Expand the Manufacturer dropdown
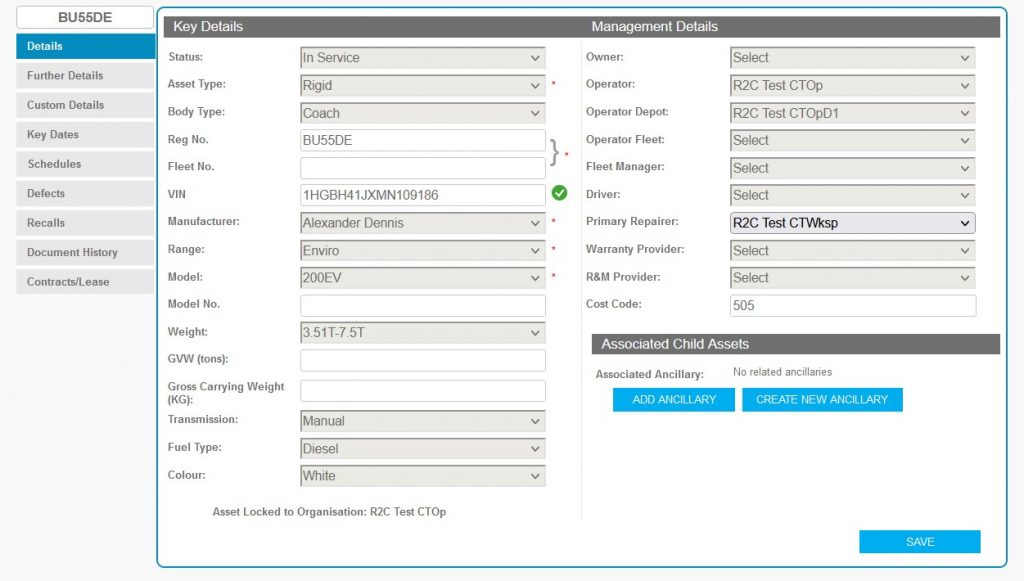Screen dimensions: 1024x581 tap(422, 223)
